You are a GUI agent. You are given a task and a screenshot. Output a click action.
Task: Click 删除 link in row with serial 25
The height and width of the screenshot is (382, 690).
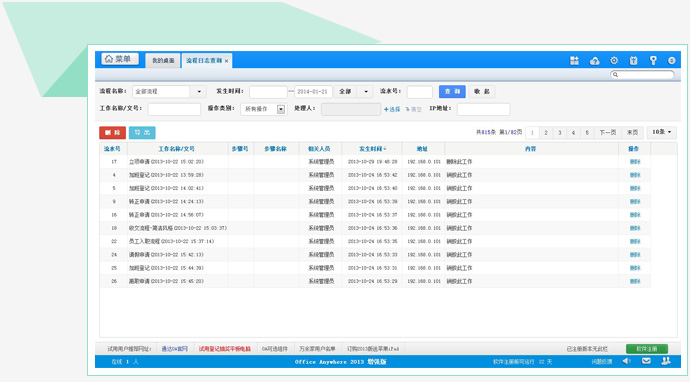(x=635, y=268)
